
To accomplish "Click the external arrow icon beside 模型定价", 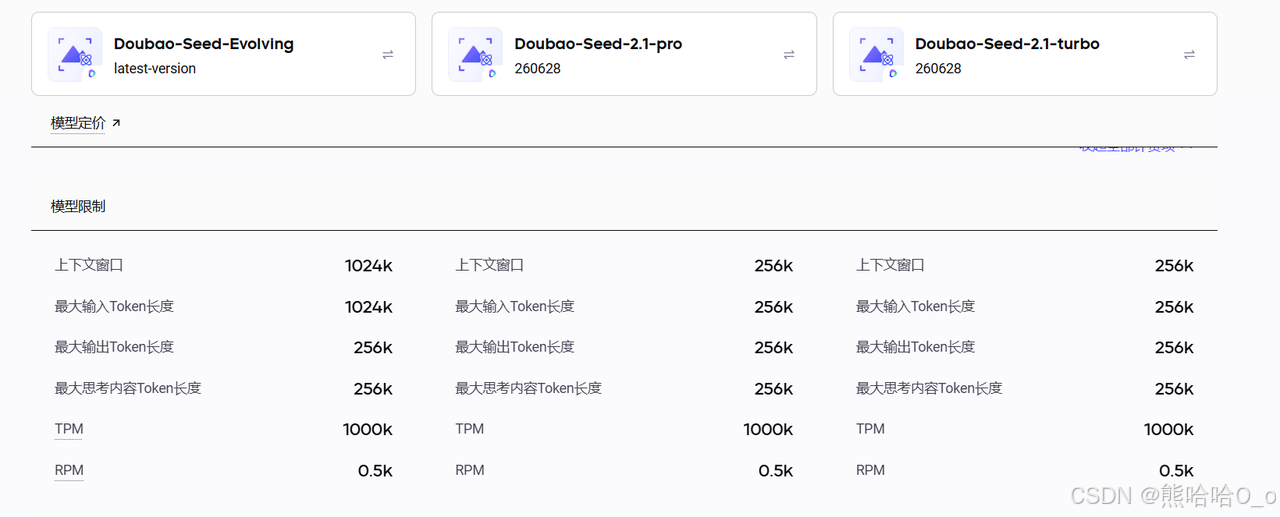I will coord(116,123).
